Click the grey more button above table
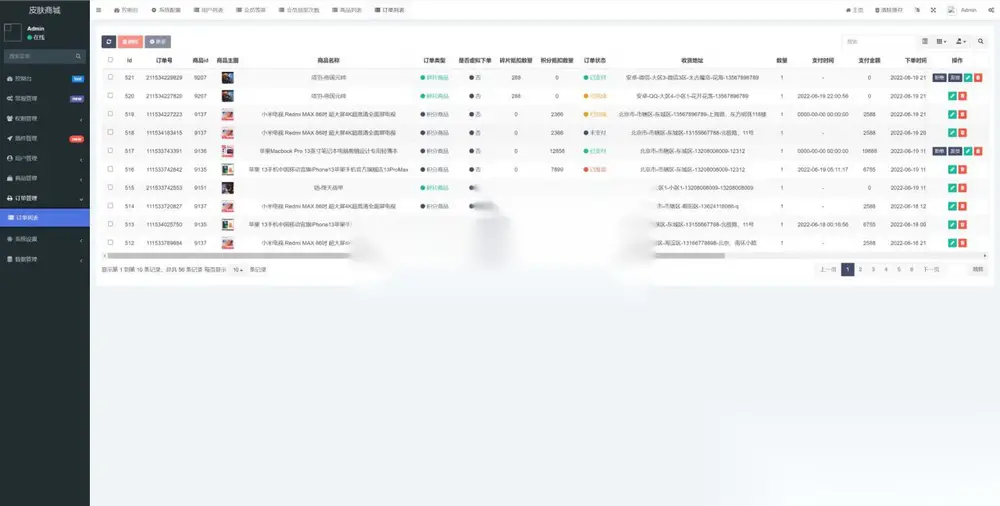The width and height of the screenshot is (1000, 506). 158,41
